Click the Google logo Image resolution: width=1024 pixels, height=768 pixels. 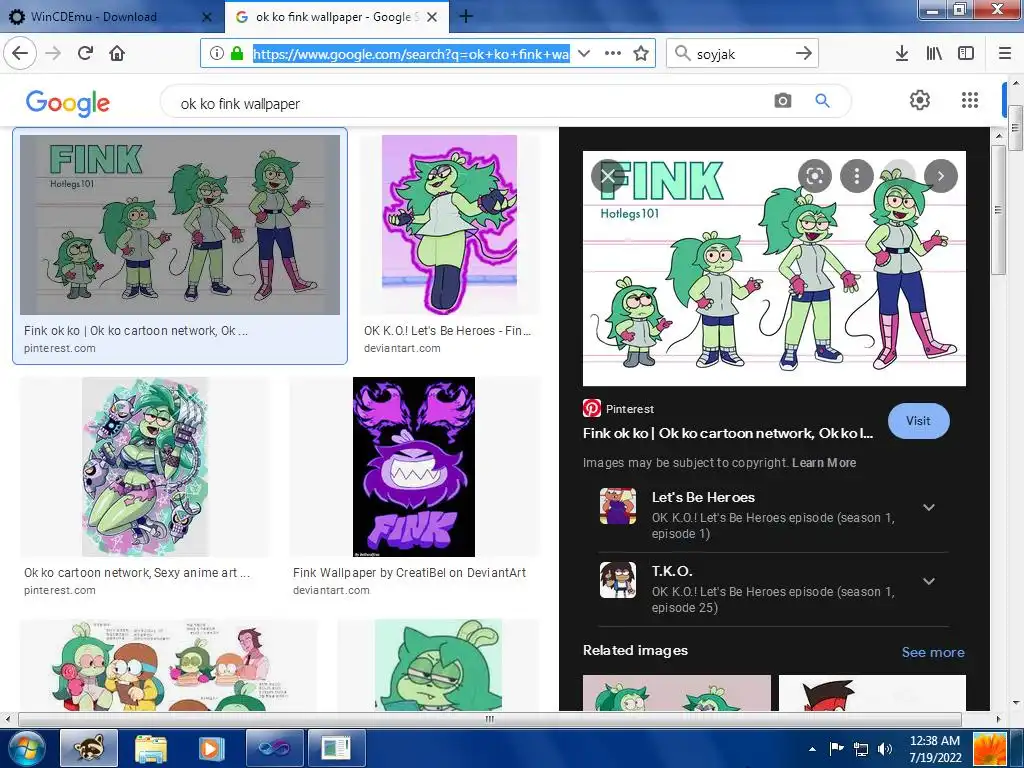(68, 103)
